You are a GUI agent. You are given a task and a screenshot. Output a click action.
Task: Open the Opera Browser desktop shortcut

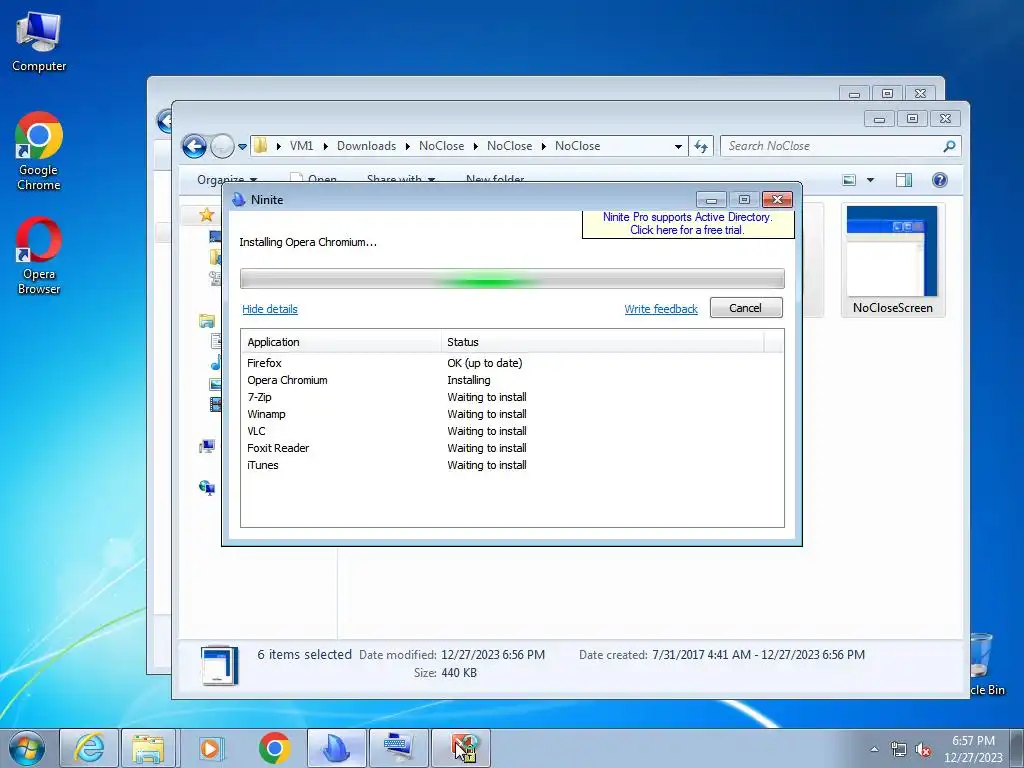pos(39,256)
